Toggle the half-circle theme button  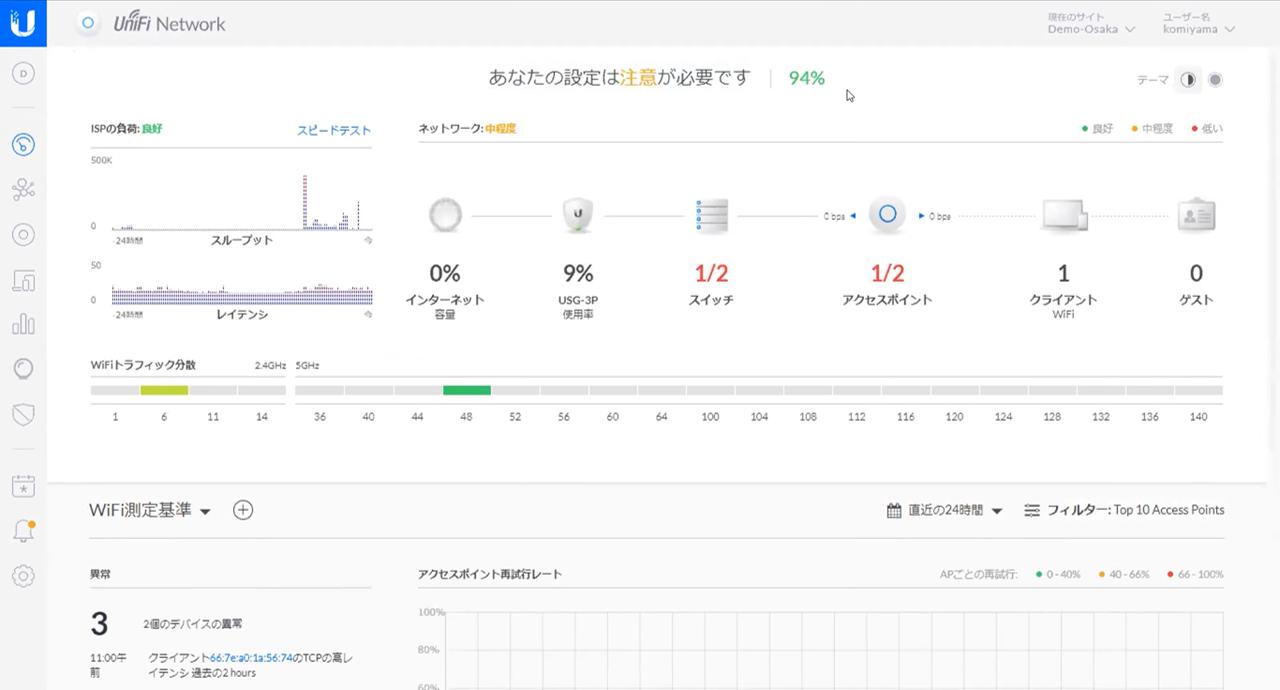pos(1188,80)
